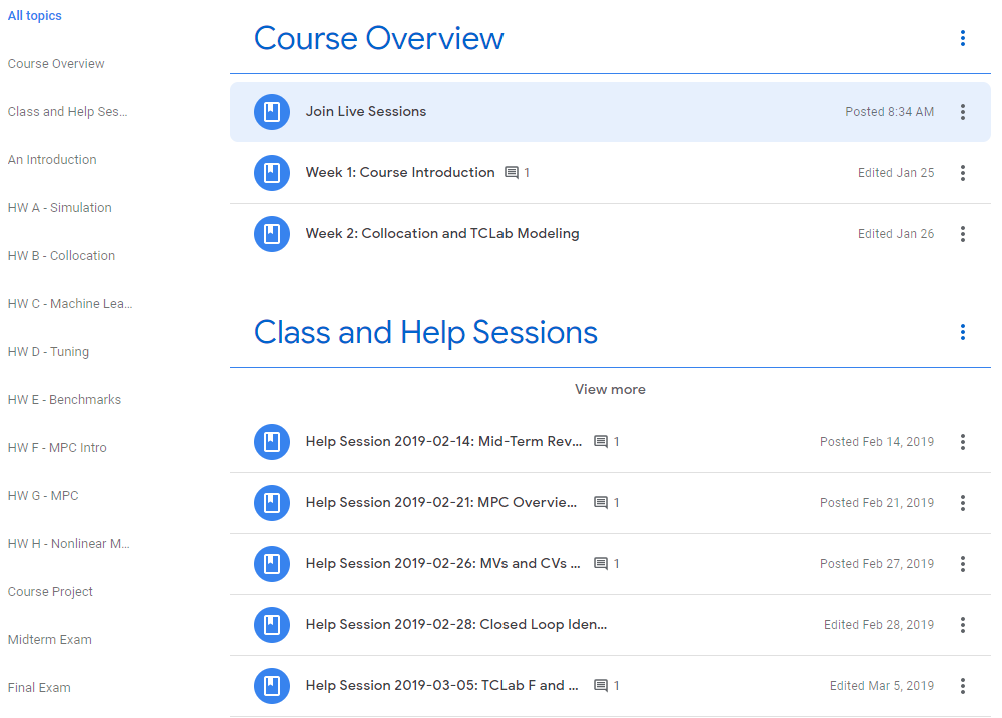
Task: Click material icon for Help Session 2019-02-14
Action: pyautogui.click(x=271, y=442)
